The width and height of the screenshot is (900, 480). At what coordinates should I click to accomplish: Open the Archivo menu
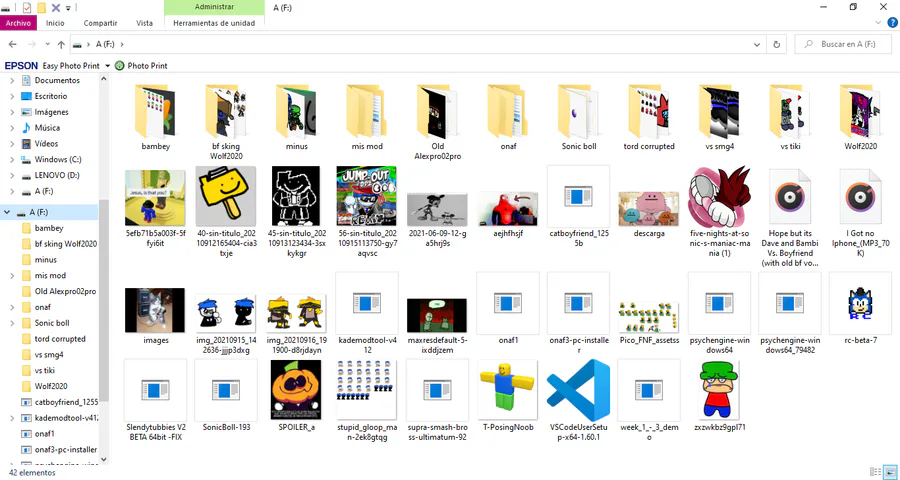[18, 23]
